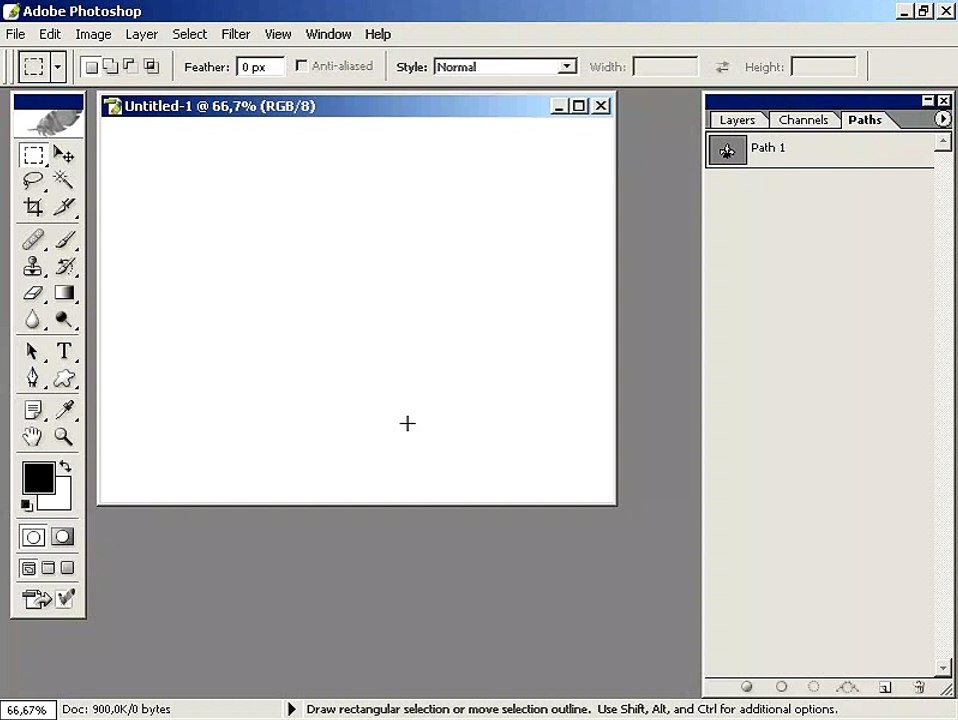Choose Intersect with selection mode

point(151,67)
